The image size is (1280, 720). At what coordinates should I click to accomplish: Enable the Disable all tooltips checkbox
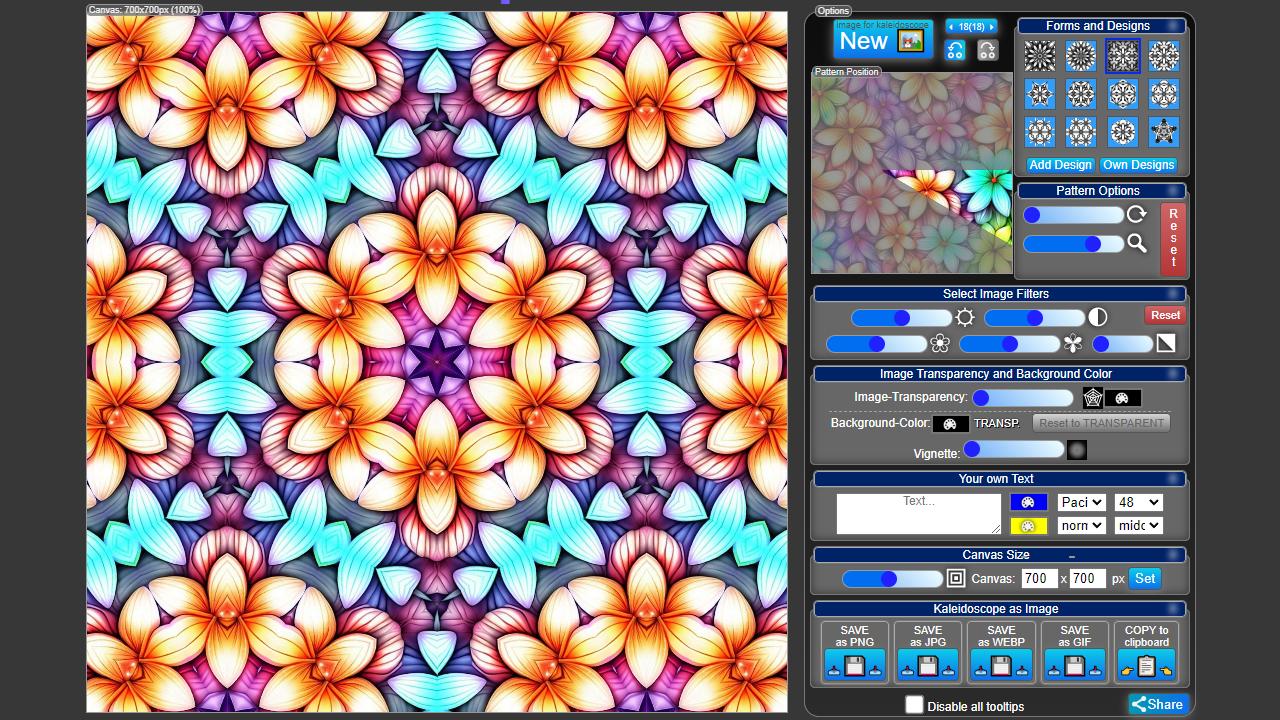tap(914, 705)
